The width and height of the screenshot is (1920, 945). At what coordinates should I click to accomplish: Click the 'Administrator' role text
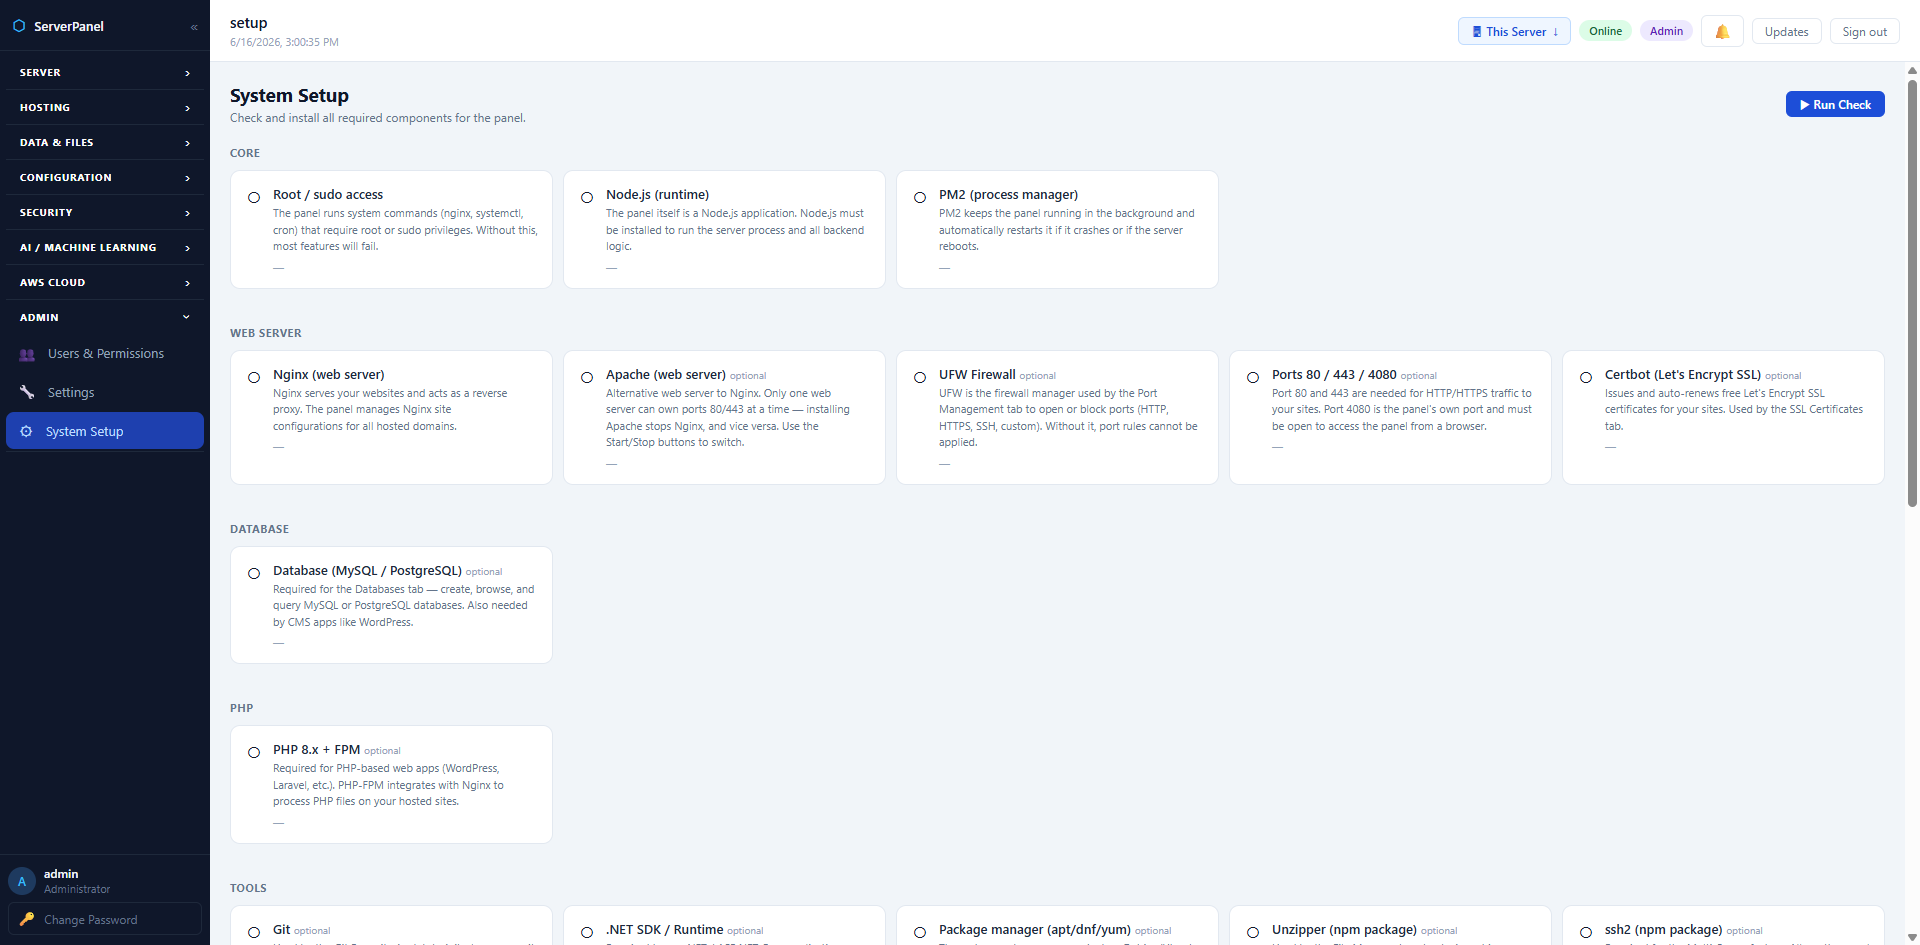pyautogui.click(x=77, y=890)
